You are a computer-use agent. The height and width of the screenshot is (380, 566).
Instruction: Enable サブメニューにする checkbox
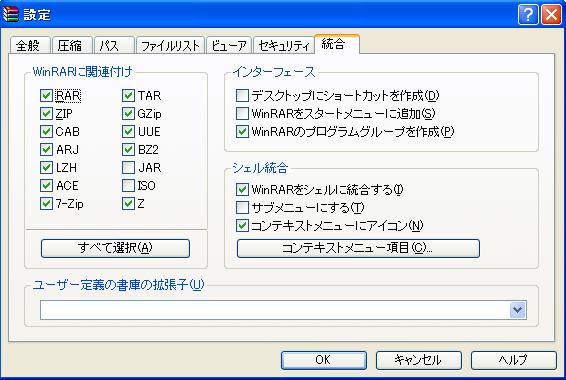tap(242, 208)
